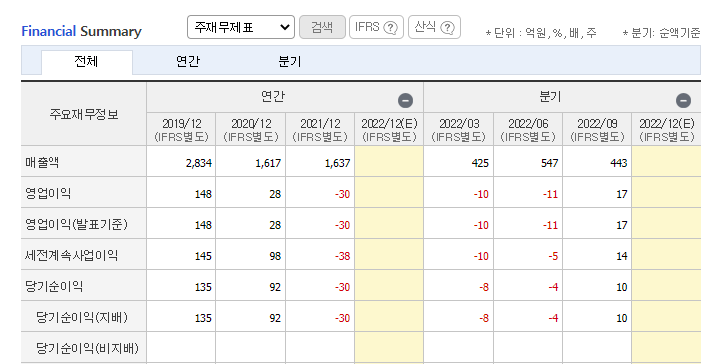Click the 2021/12 annual column header
Screen dimensions: 702x364
320,130
